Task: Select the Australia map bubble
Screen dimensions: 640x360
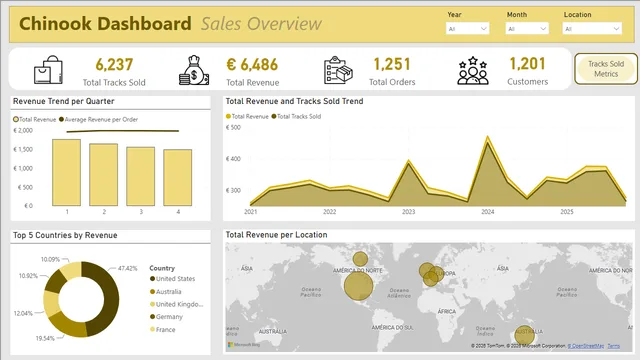Action: [524, 335]
